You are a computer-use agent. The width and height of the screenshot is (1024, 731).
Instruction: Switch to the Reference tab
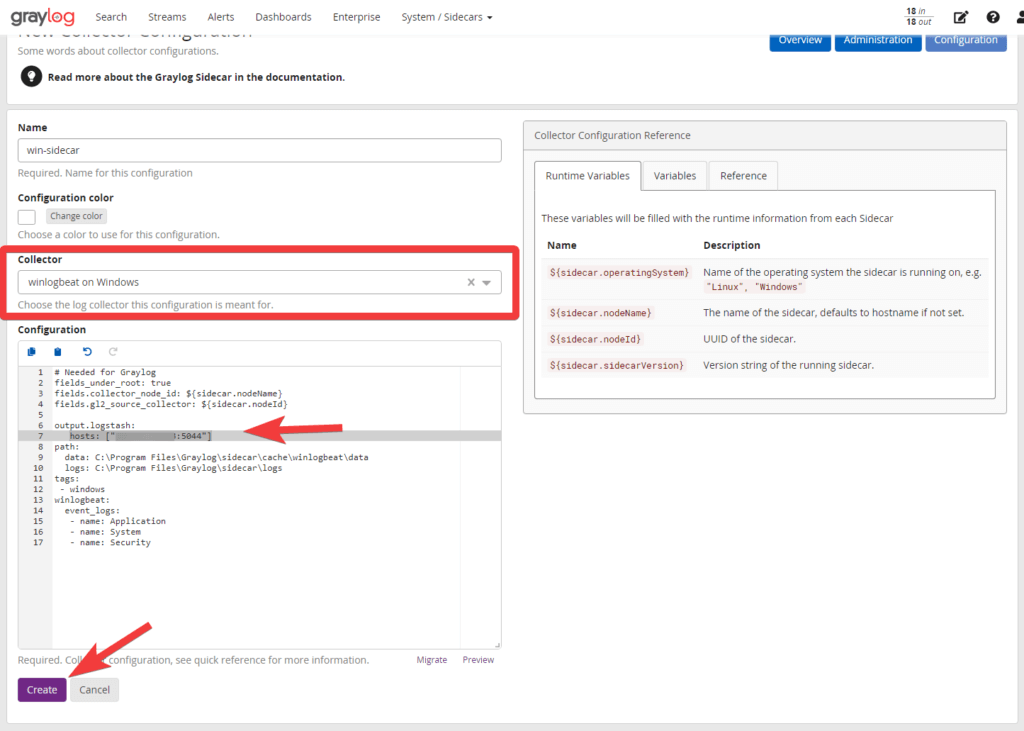(x=743, y=176)
